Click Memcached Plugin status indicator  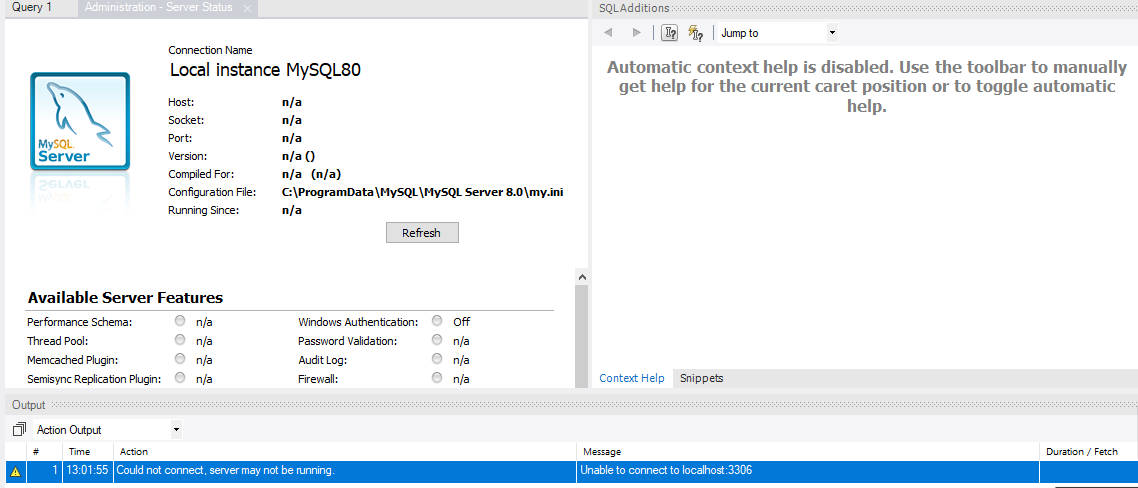point(180,359)
